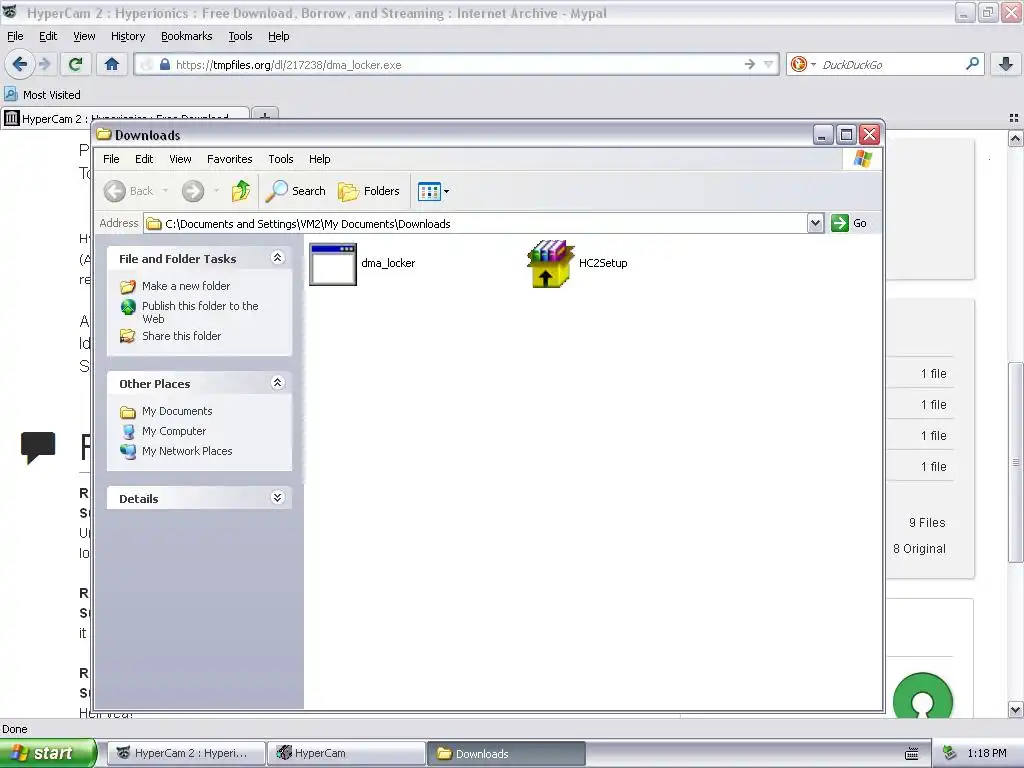The height and width of the screenshot is (768, 1024).
Task: Click browser scrollbar up arrow
Action: (x=1015, y=138)
